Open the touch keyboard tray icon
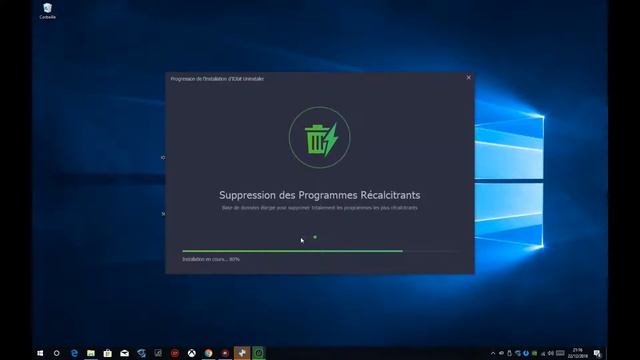Viewport: 640px width, 360px height. [x=560, y=353]
